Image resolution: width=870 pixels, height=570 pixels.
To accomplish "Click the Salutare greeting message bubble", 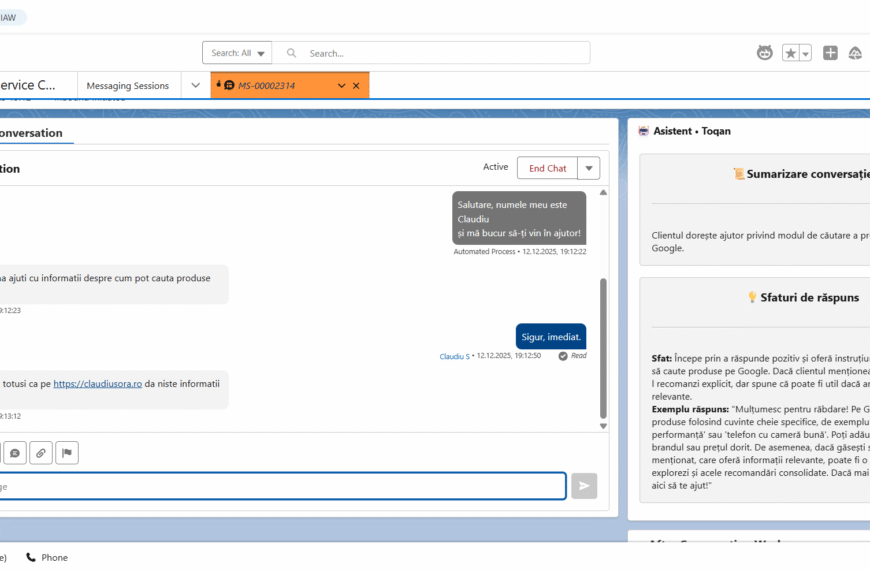I will click(x=519, y=218).
